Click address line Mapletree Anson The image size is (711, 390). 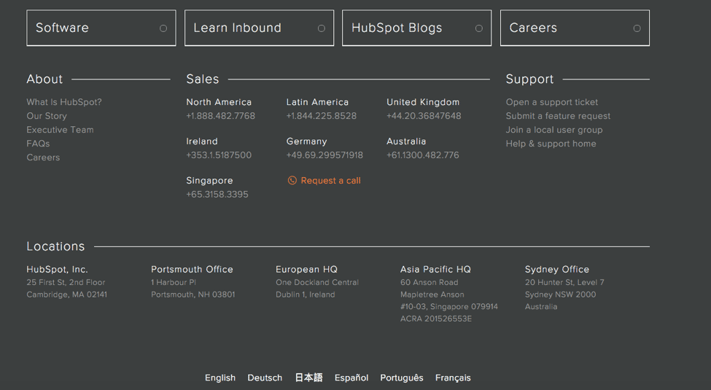(x=432, y=294)
